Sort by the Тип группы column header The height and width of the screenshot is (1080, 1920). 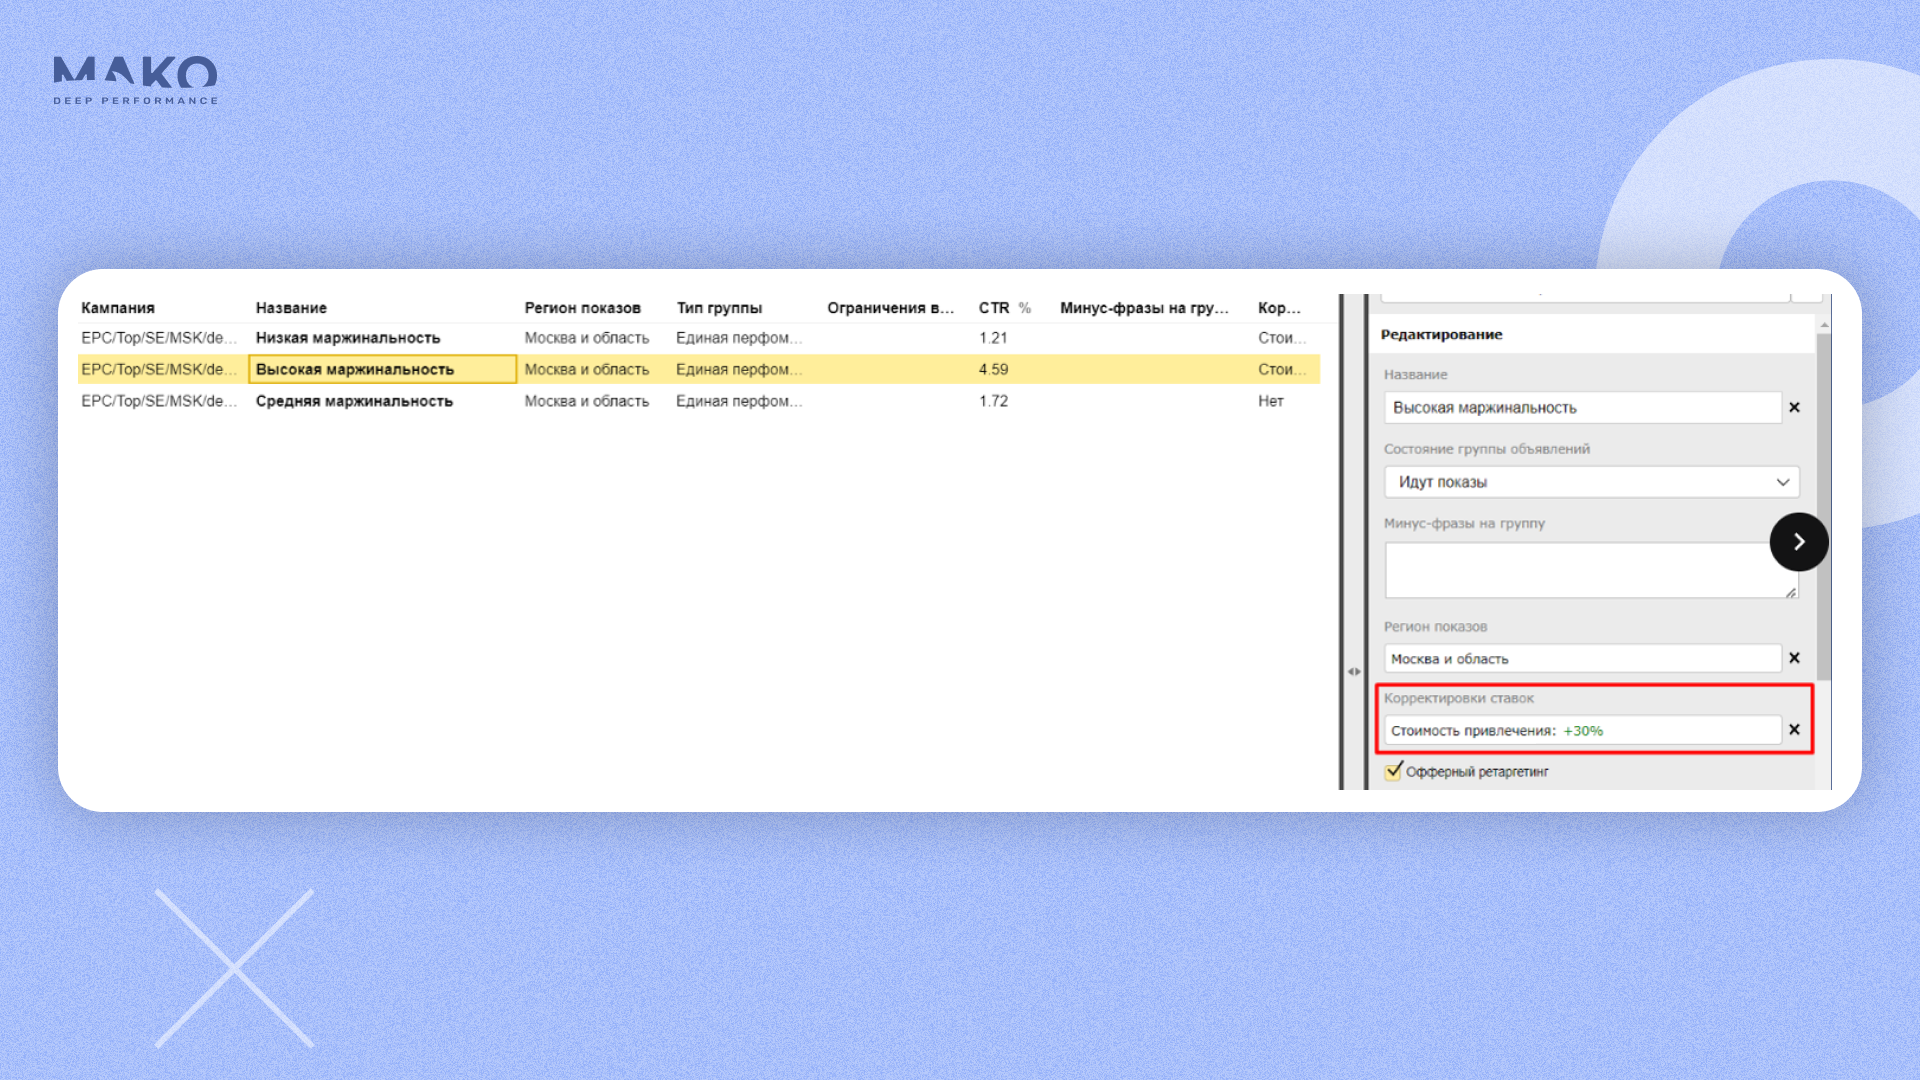(x=719, y=308)
